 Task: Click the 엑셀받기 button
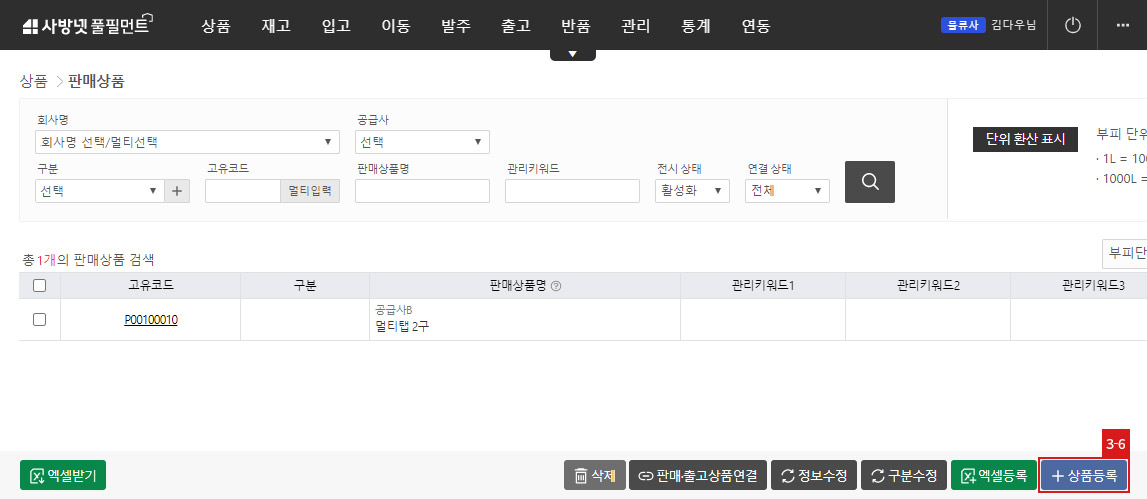[63, 476]
